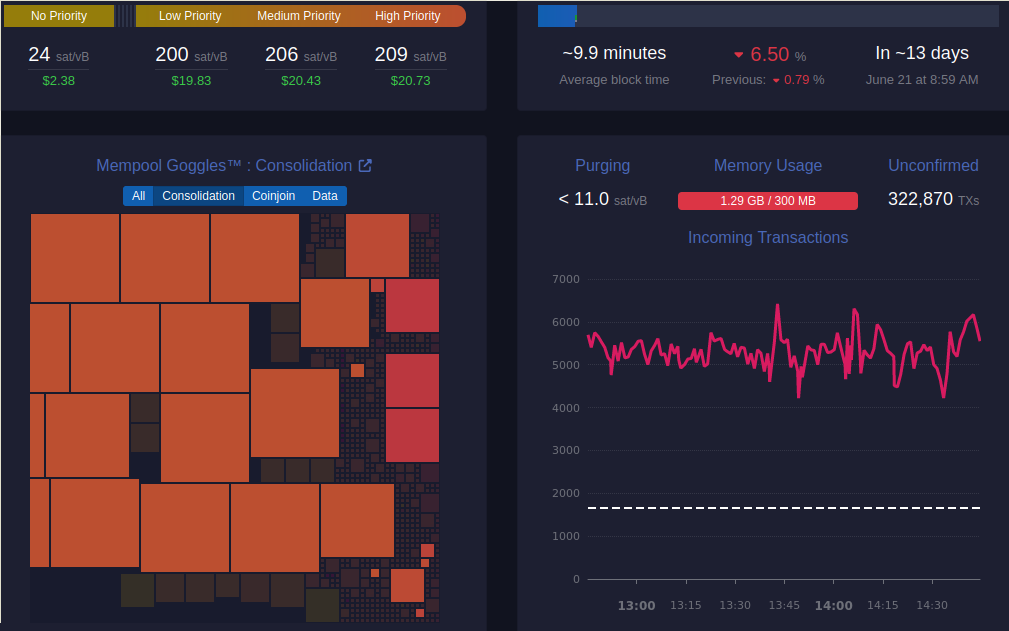The image size is (1009, 631).
Task: Select the All goggles filter
Action: pyautogui.click(x=138, y=196)
